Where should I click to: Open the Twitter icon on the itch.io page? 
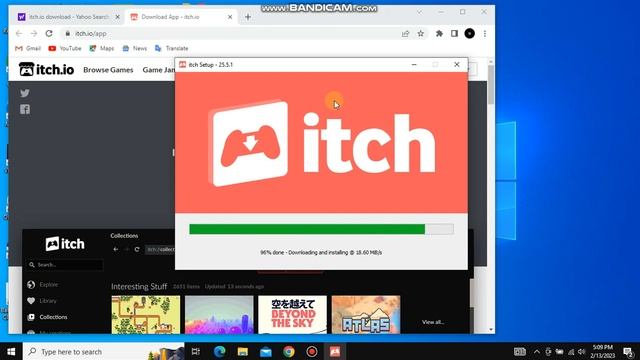pos(25,93)
